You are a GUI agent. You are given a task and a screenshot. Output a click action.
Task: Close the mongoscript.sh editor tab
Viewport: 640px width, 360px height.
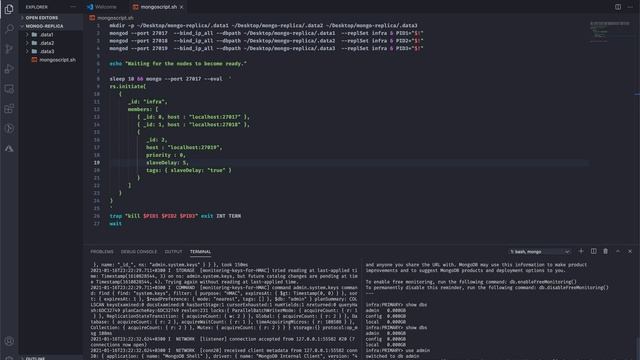pos(182,7)
